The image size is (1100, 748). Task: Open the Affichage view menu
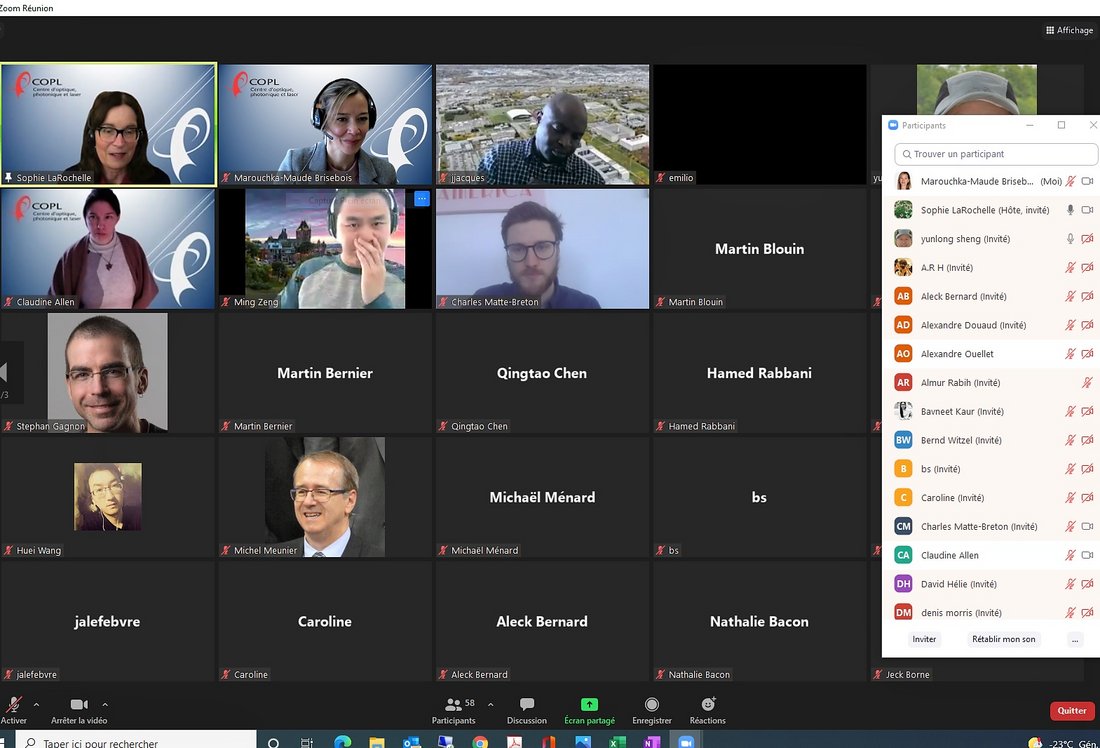pos(1069,30)
